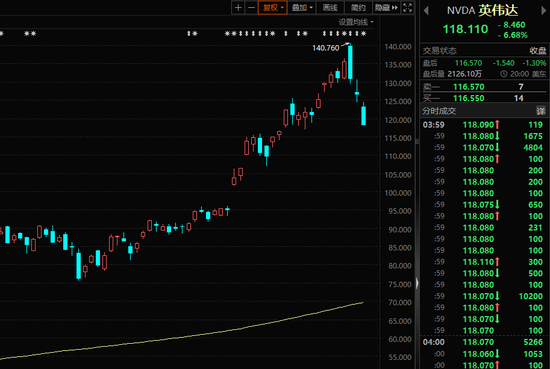Click the 03:59 timestamp in trades list
Viewport: 550px width, 369px height.
pos(434,125)
